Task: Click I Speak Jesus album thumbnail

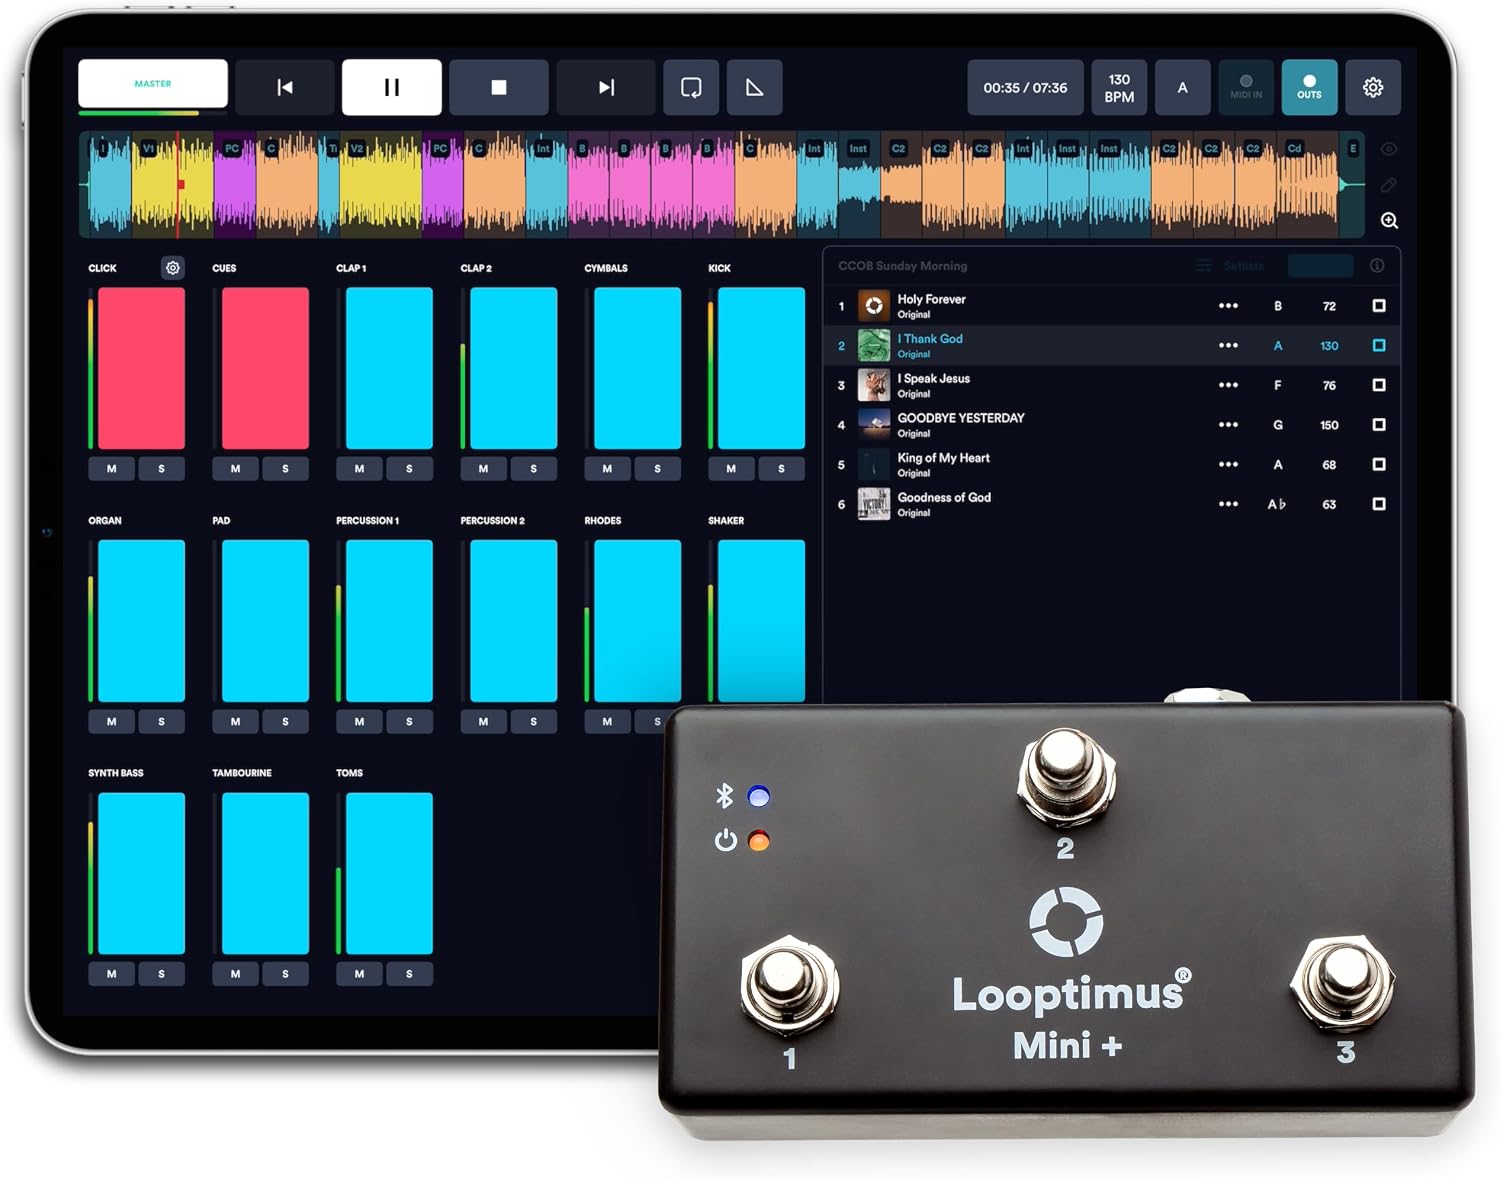Action: 874,385
